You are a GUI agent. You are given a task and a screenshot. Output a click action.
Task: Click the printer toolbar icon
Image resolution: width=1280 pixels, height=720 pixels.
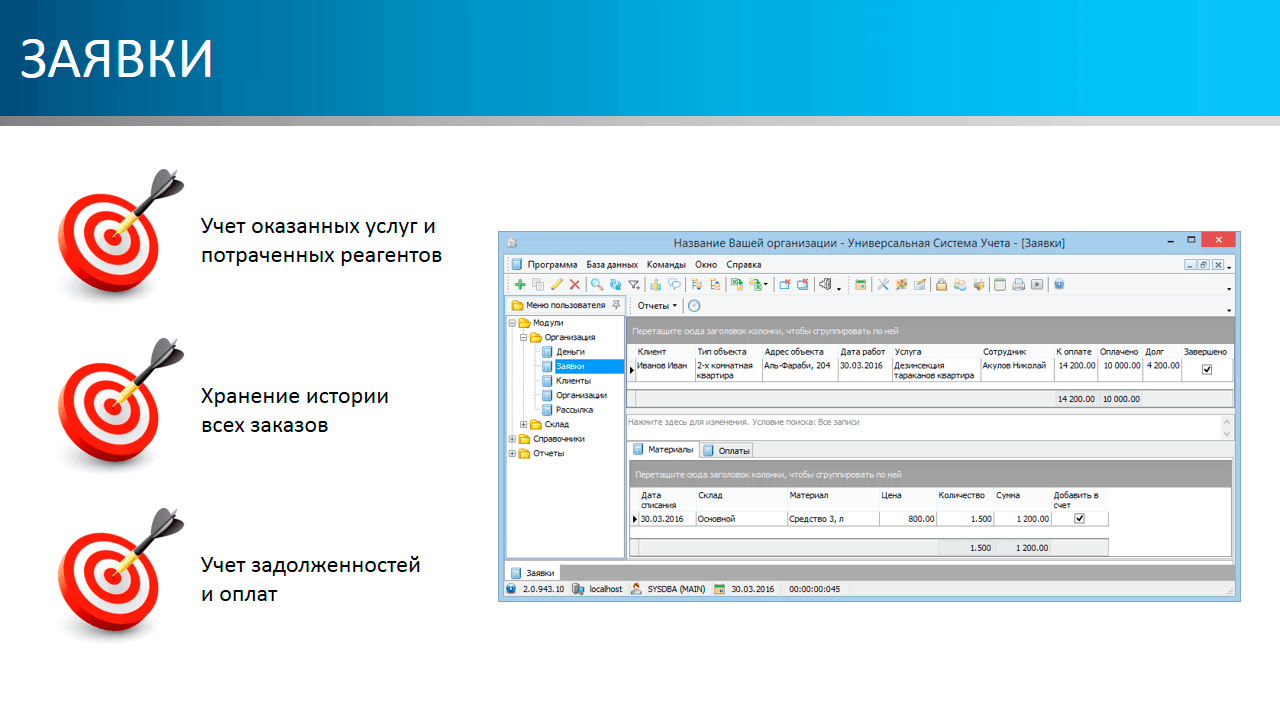click(1018, 284)
